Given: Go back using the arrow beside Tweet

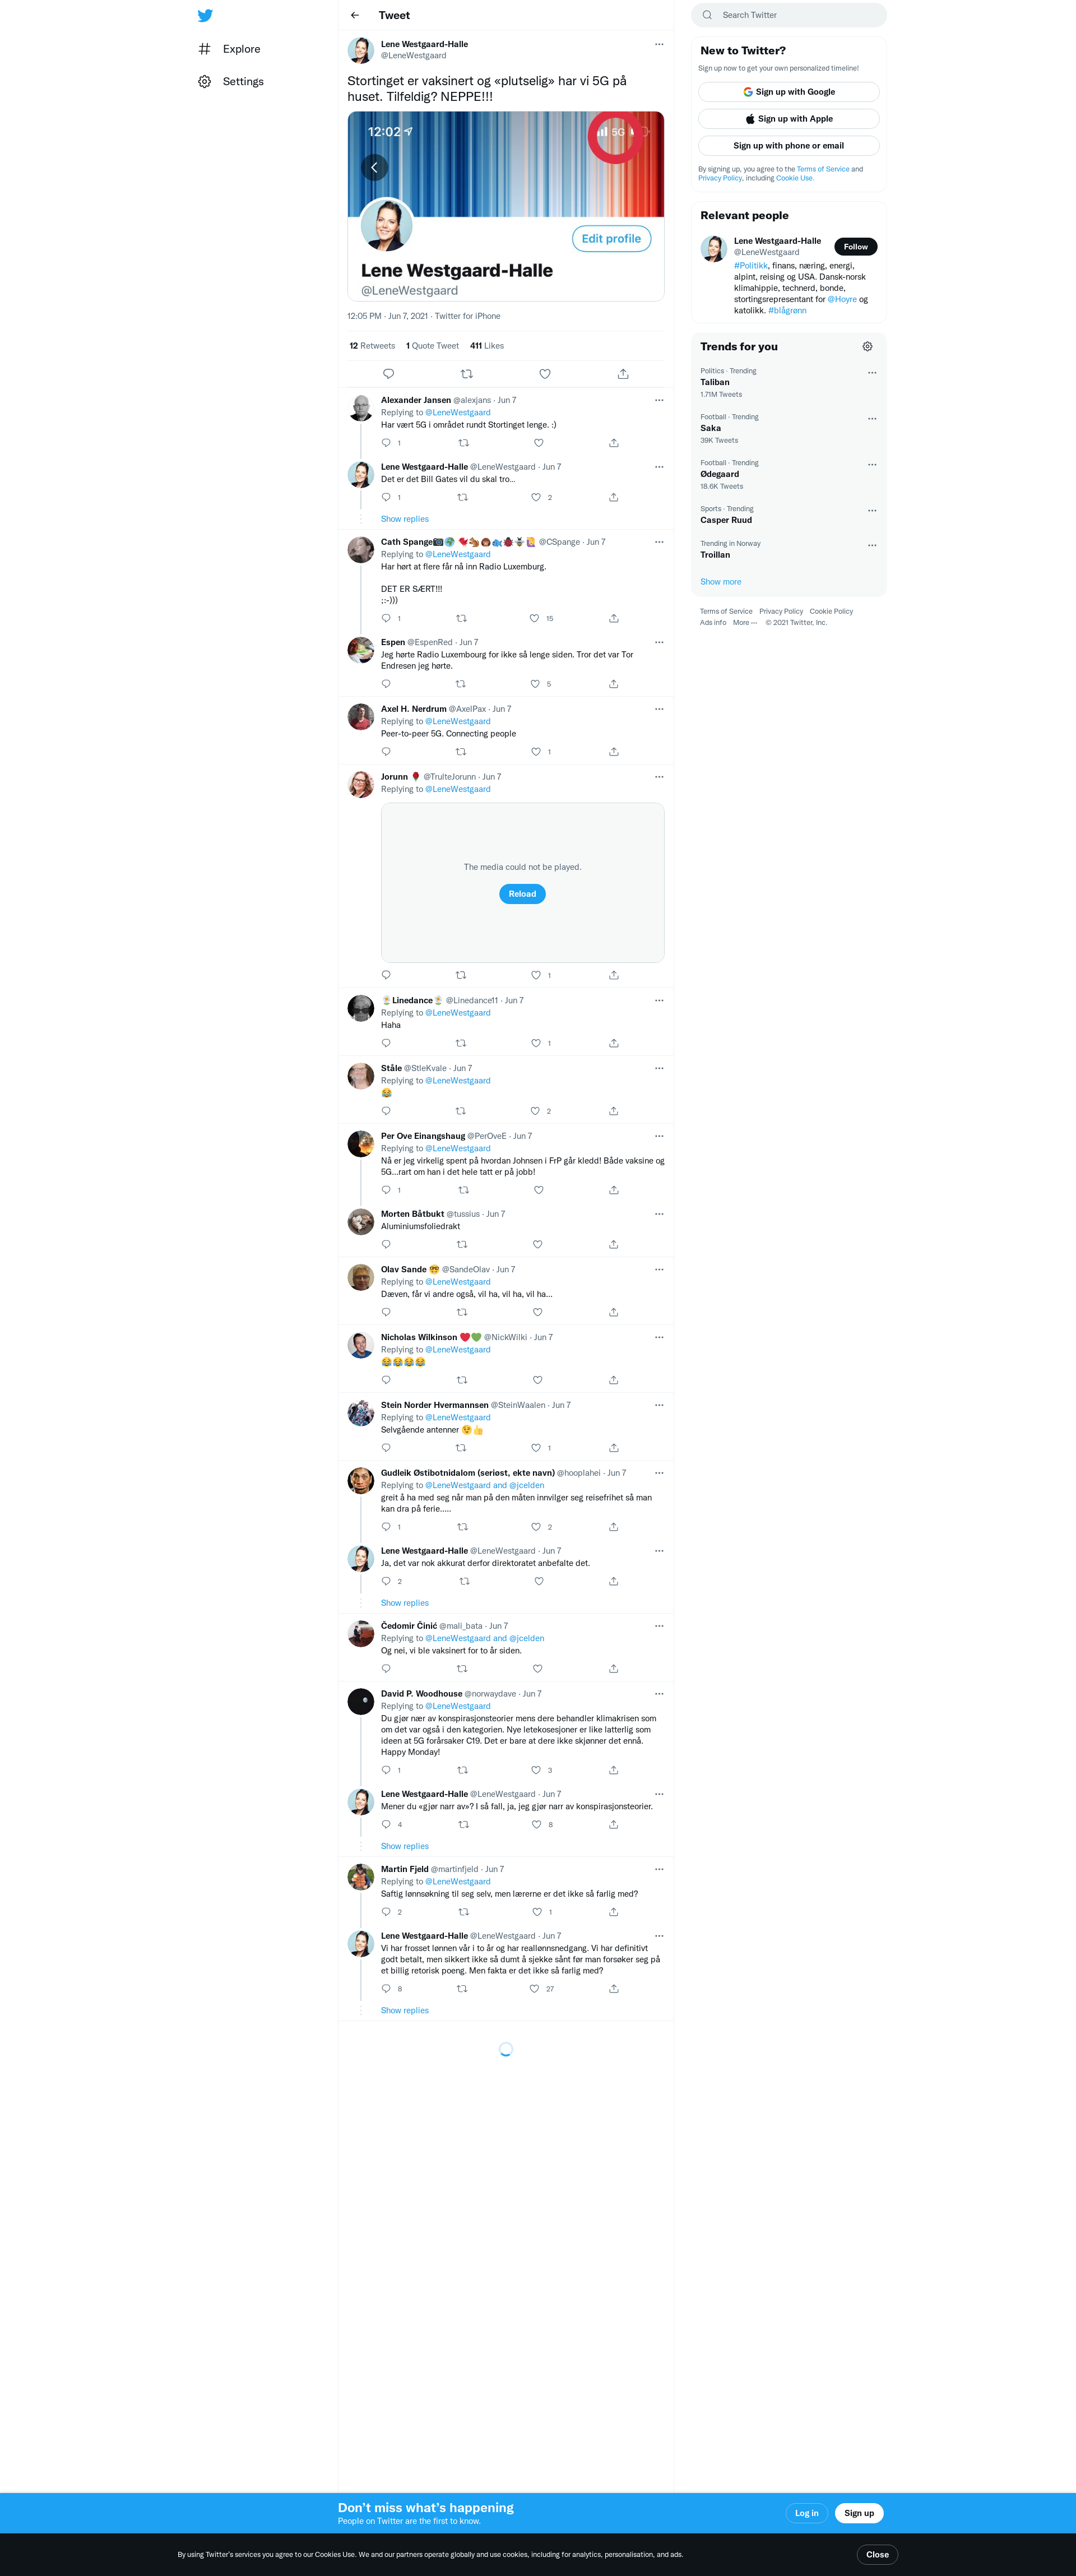Looking at the screenshot, I should click(355, 15).
